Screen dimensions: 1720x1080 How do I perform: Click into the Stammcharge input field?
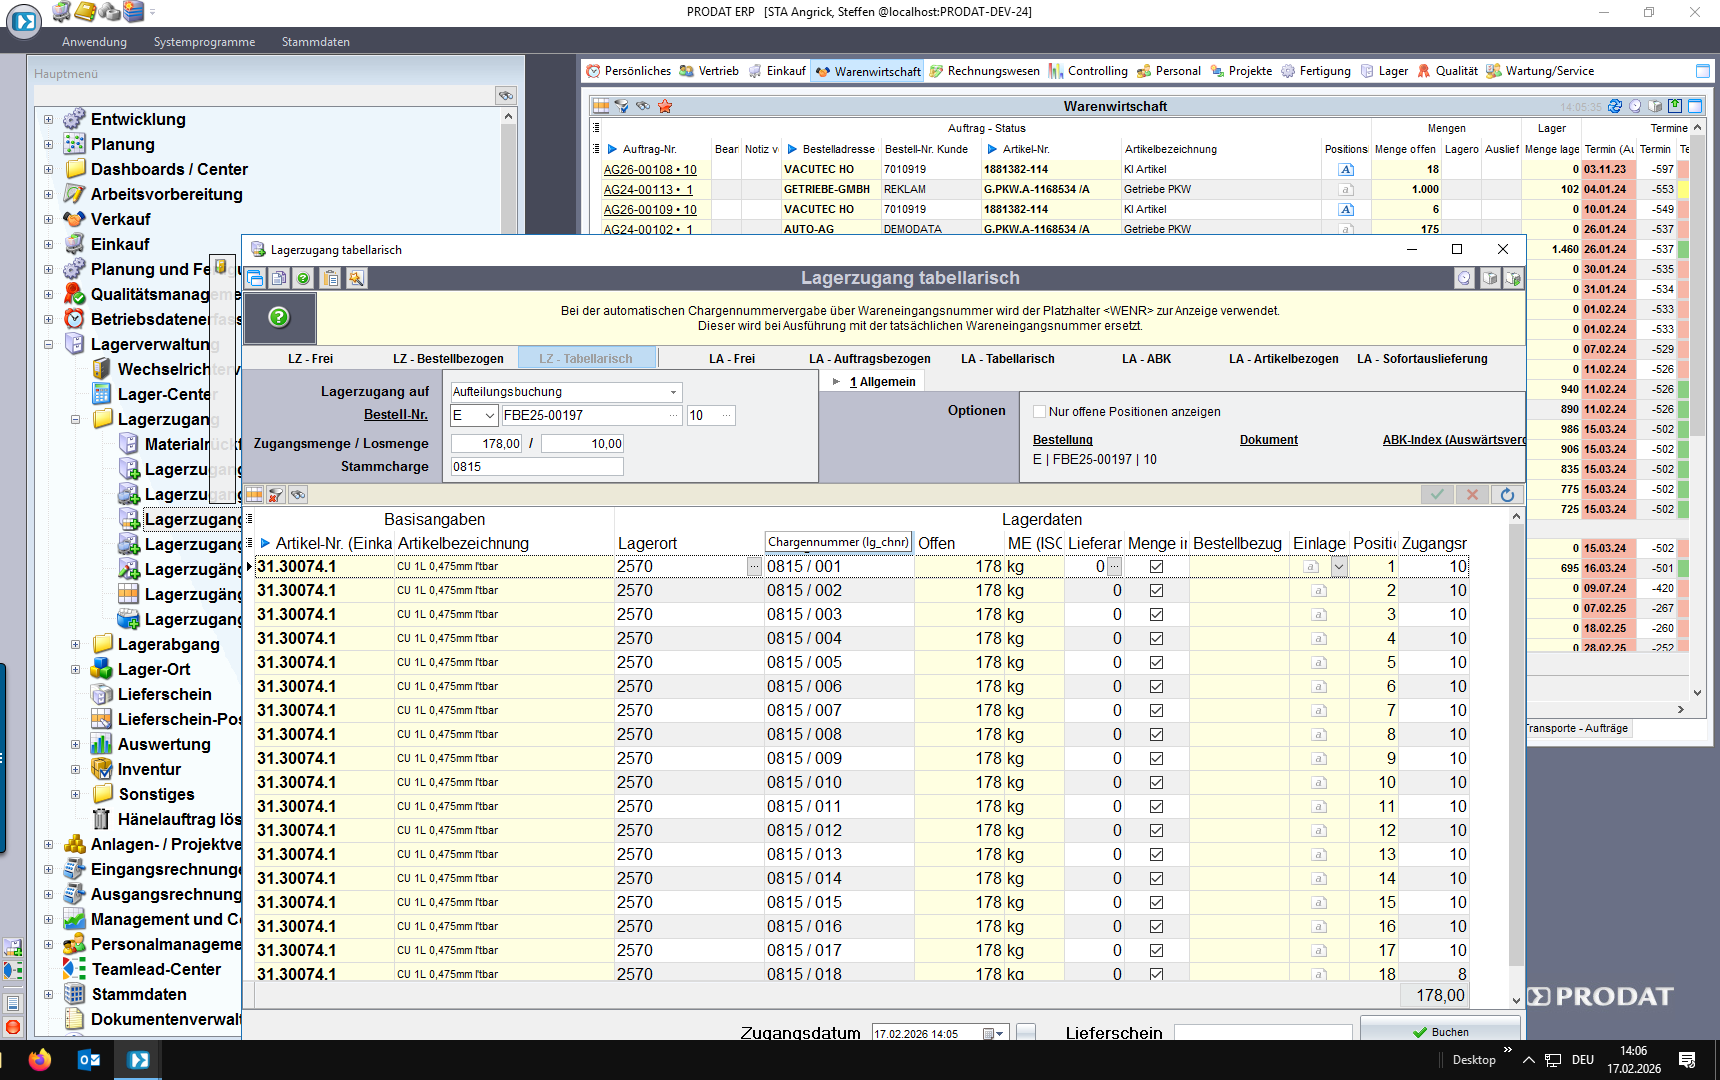[537, 467]
